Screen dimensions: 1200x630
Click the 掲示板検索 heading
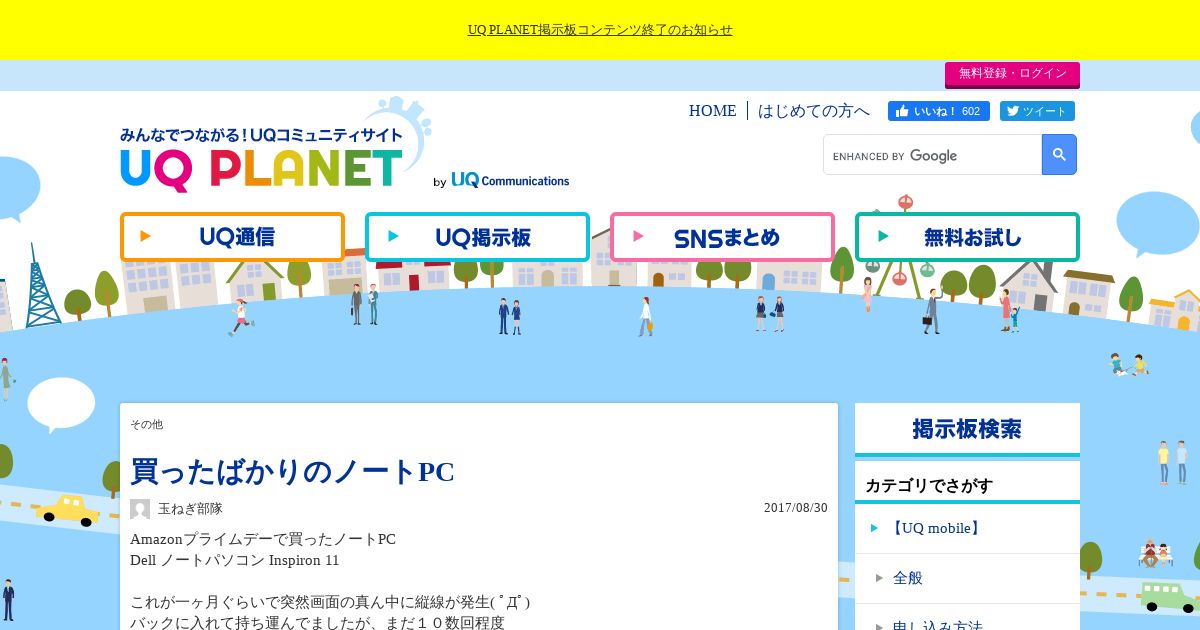coord(967,429)
